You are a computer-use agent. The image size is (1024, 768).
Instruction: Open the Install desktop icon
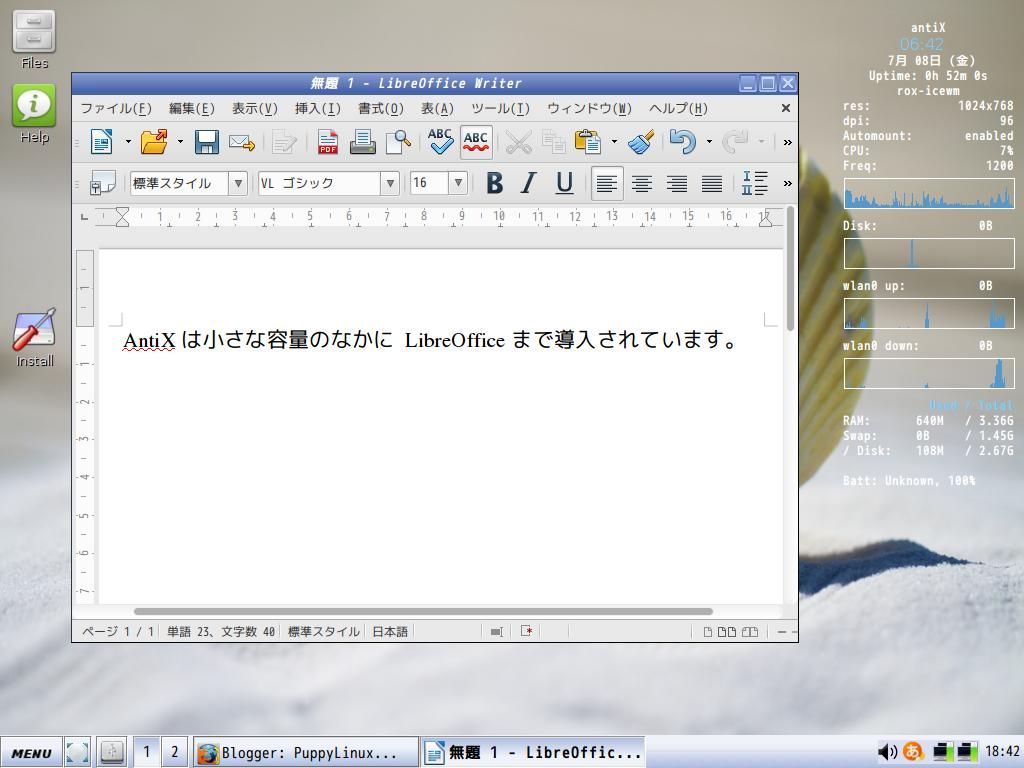click(34, 338)
